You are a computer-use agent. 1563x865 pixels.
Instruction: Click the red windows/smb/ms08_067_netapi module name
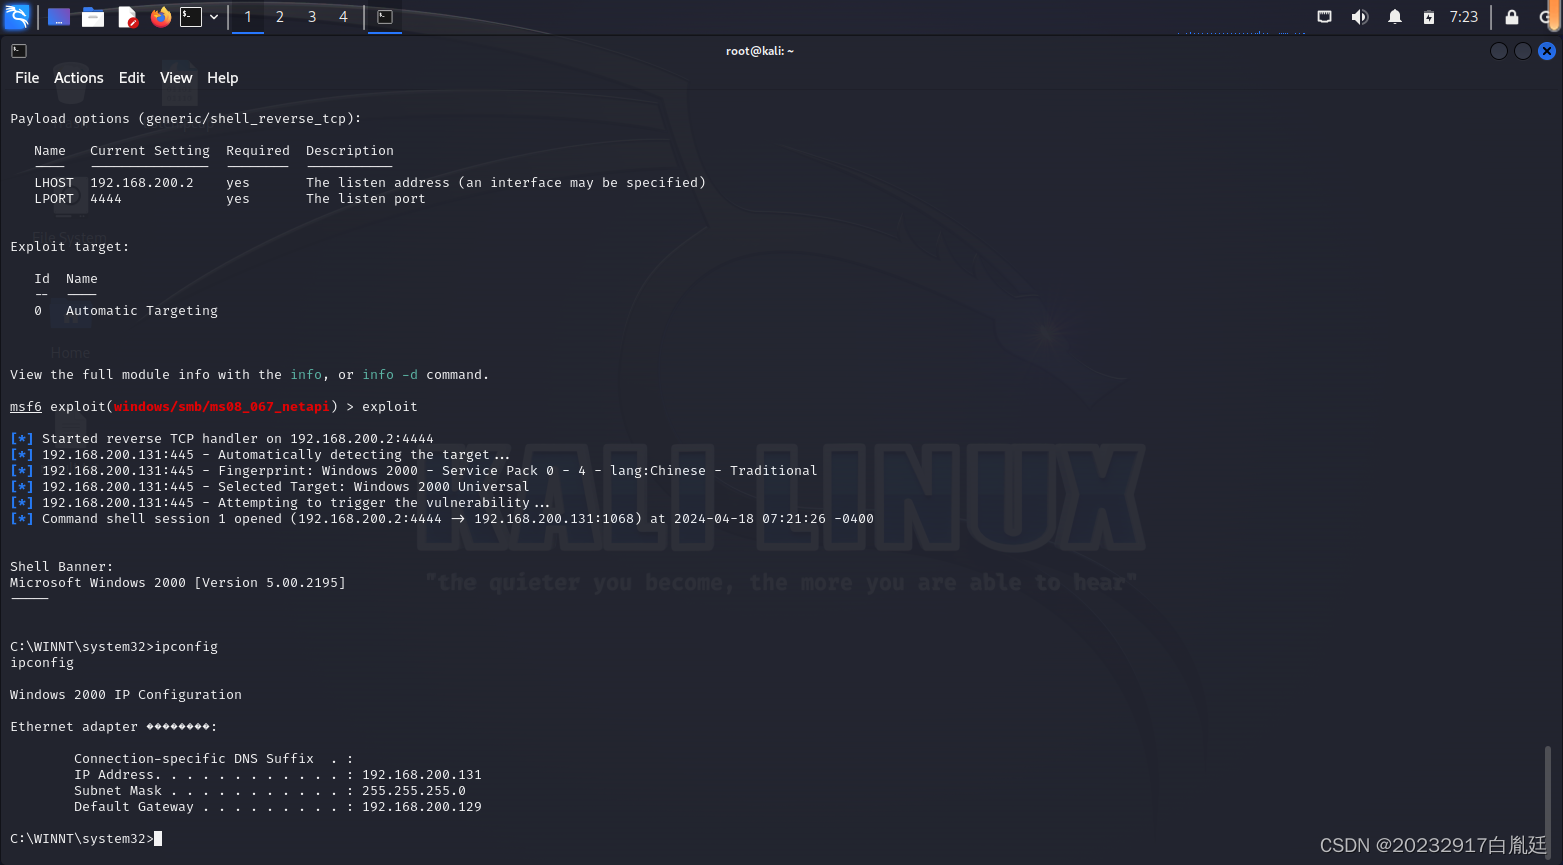click(x=222, y=407)
